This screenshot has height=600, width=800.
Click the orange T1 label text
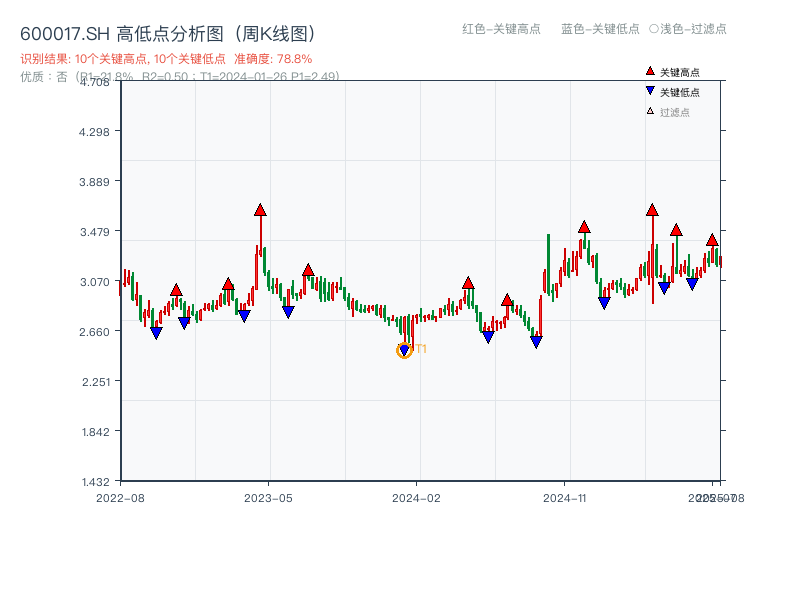pyautogui.click(x=421, y=349)
